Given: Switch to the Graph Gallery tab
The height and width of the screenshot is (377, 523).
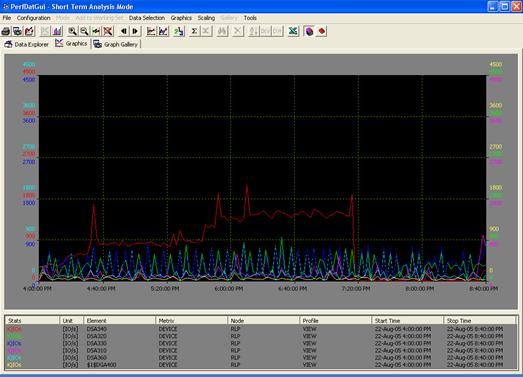Looking at the screenshot, I should (x=116, y=44).
